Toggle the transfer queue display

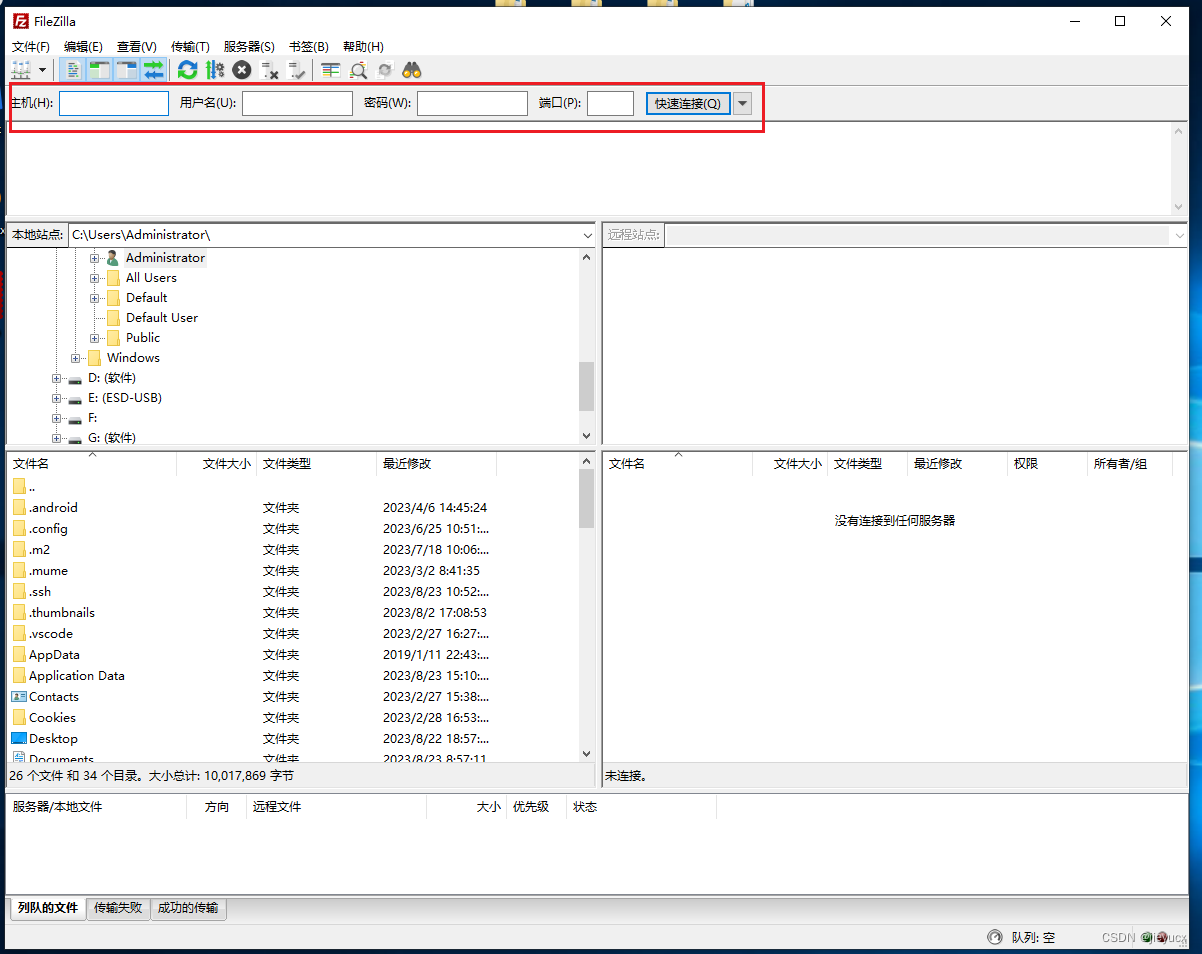tap(153, 70)
